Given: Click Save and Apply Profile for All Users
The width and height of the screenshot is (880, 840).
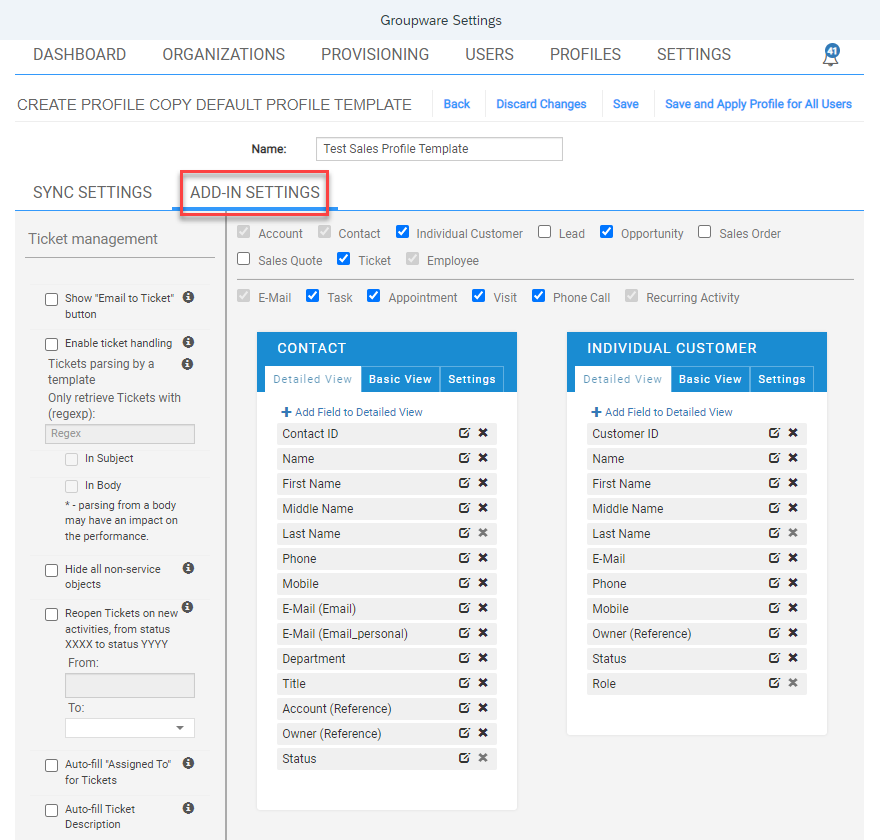Looking at the screenshot, I should tap(758, 104).
